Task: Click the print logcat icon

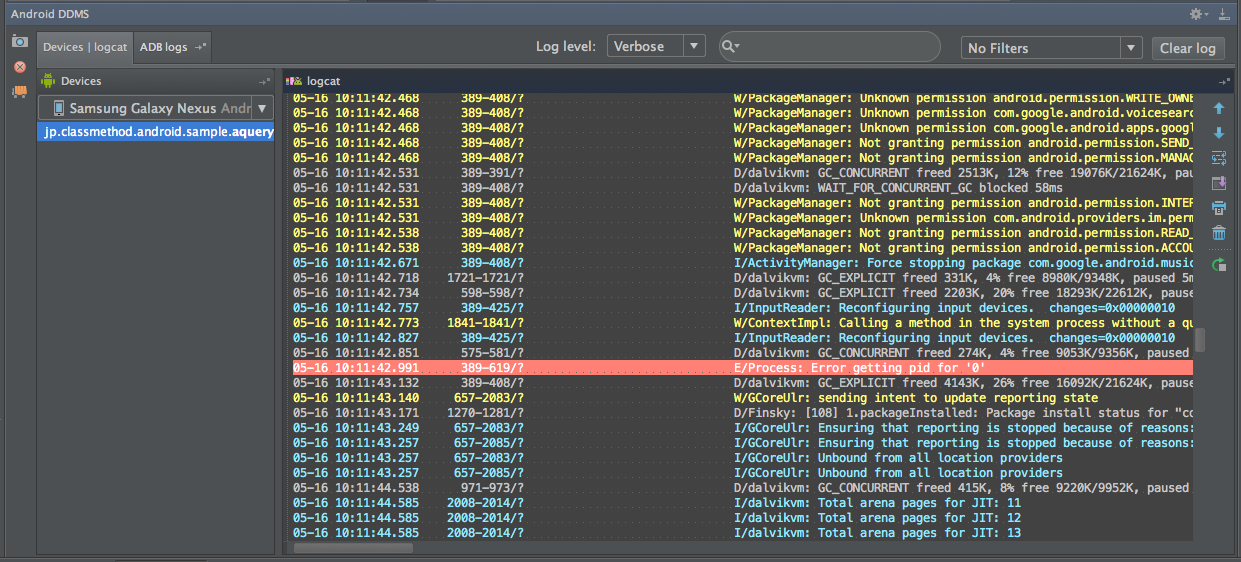Action: [1218, 208]
